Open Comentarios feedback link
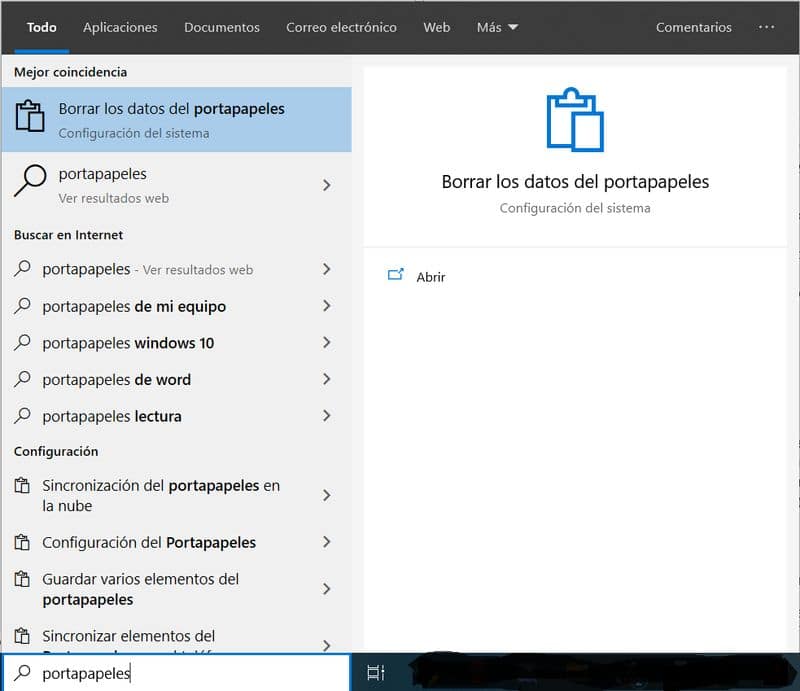This screenshot has height=691, width=800. (x=693, y=28)
